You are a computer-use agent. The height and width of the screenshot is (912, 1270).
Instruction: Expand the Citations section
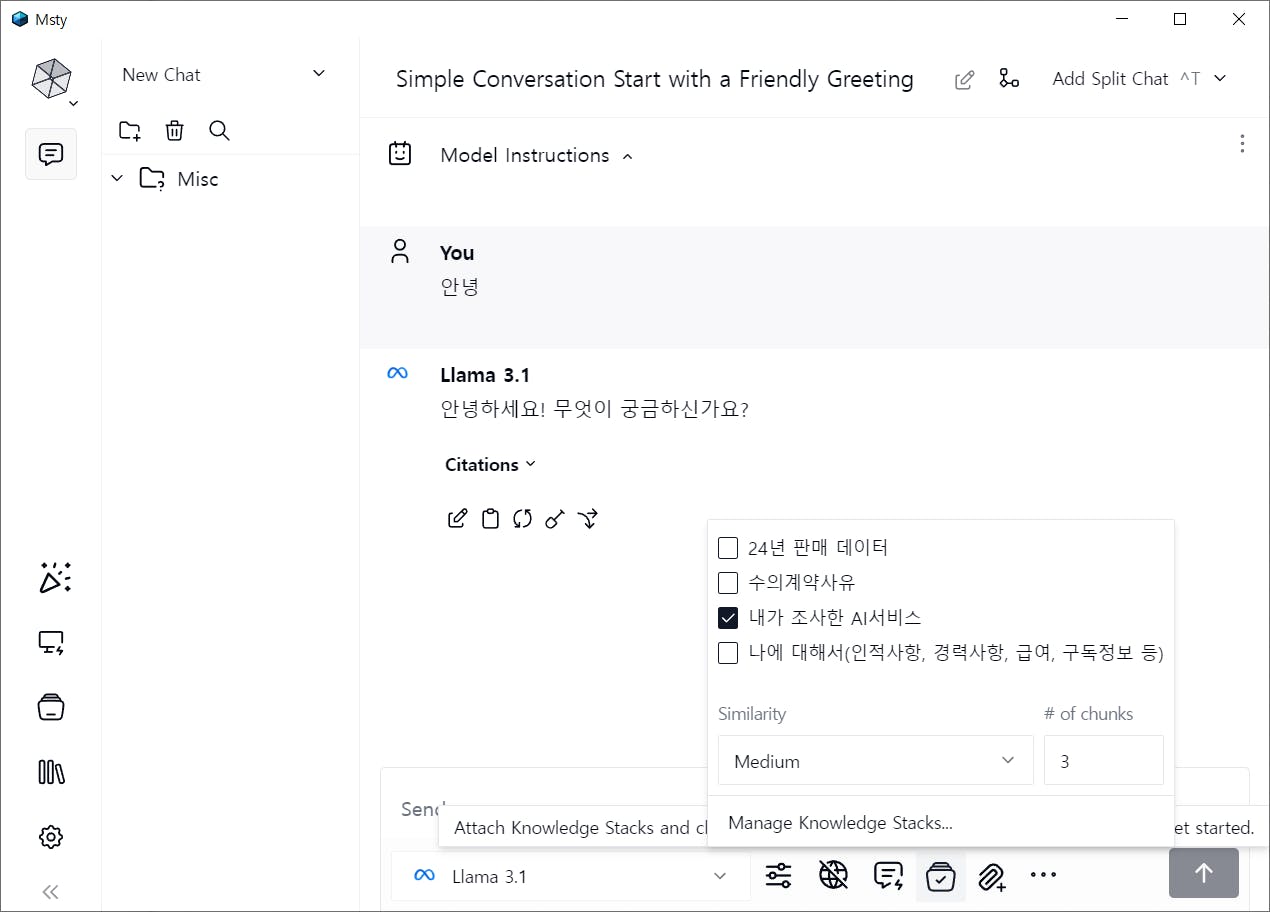490,464
